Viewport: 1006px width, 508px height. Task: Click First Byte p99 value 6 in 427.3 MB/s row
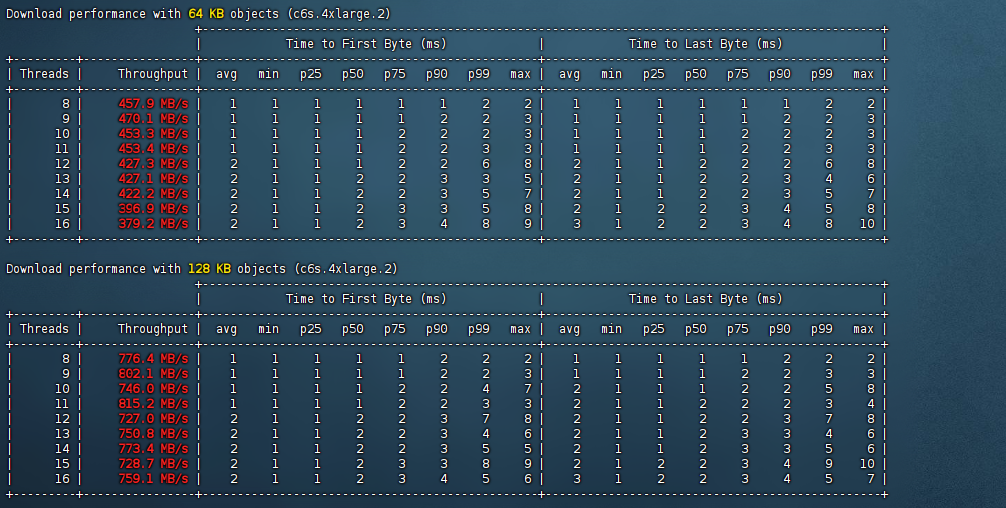(x=486, y=164)
